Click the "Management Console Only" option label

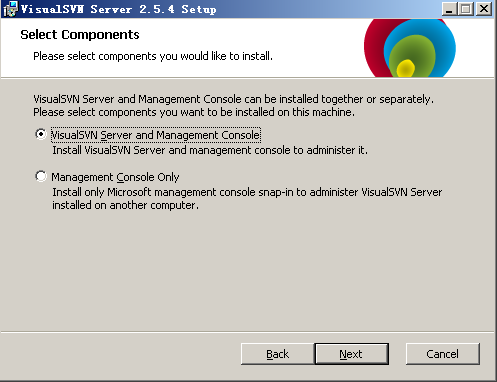115,177
